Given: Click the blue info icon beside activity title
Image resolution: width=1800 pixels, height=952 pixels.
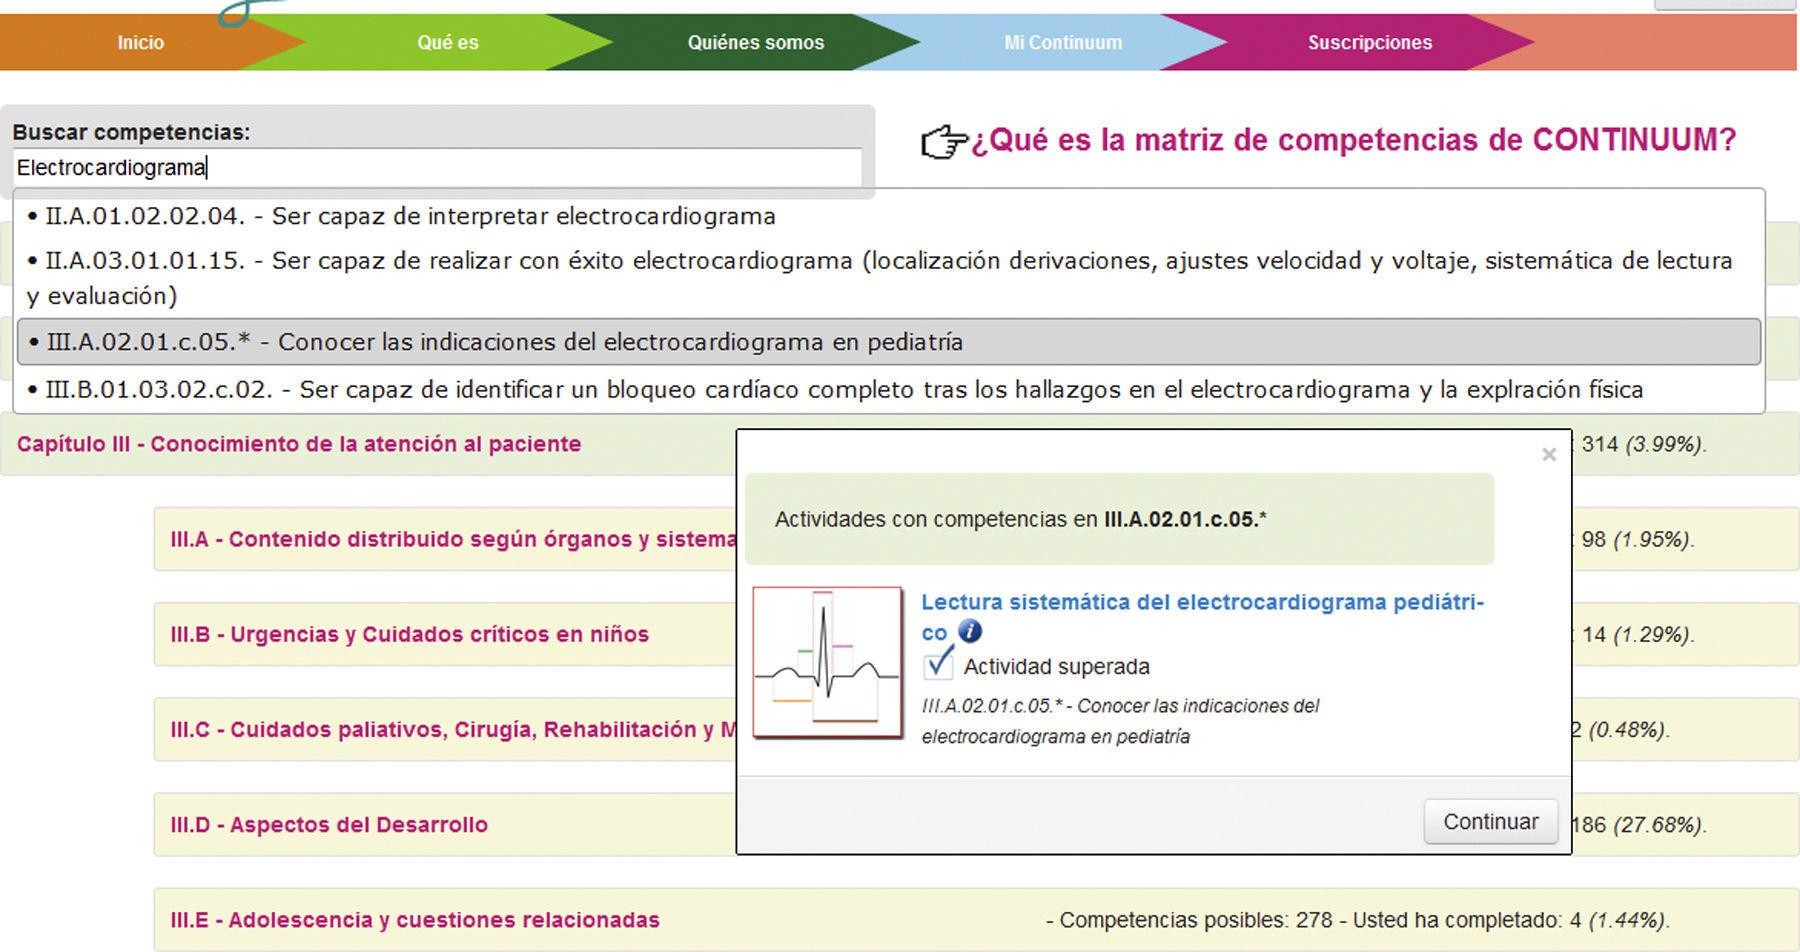Looking at the screenshot, I should pyautogui.click(x=970, y=632).
